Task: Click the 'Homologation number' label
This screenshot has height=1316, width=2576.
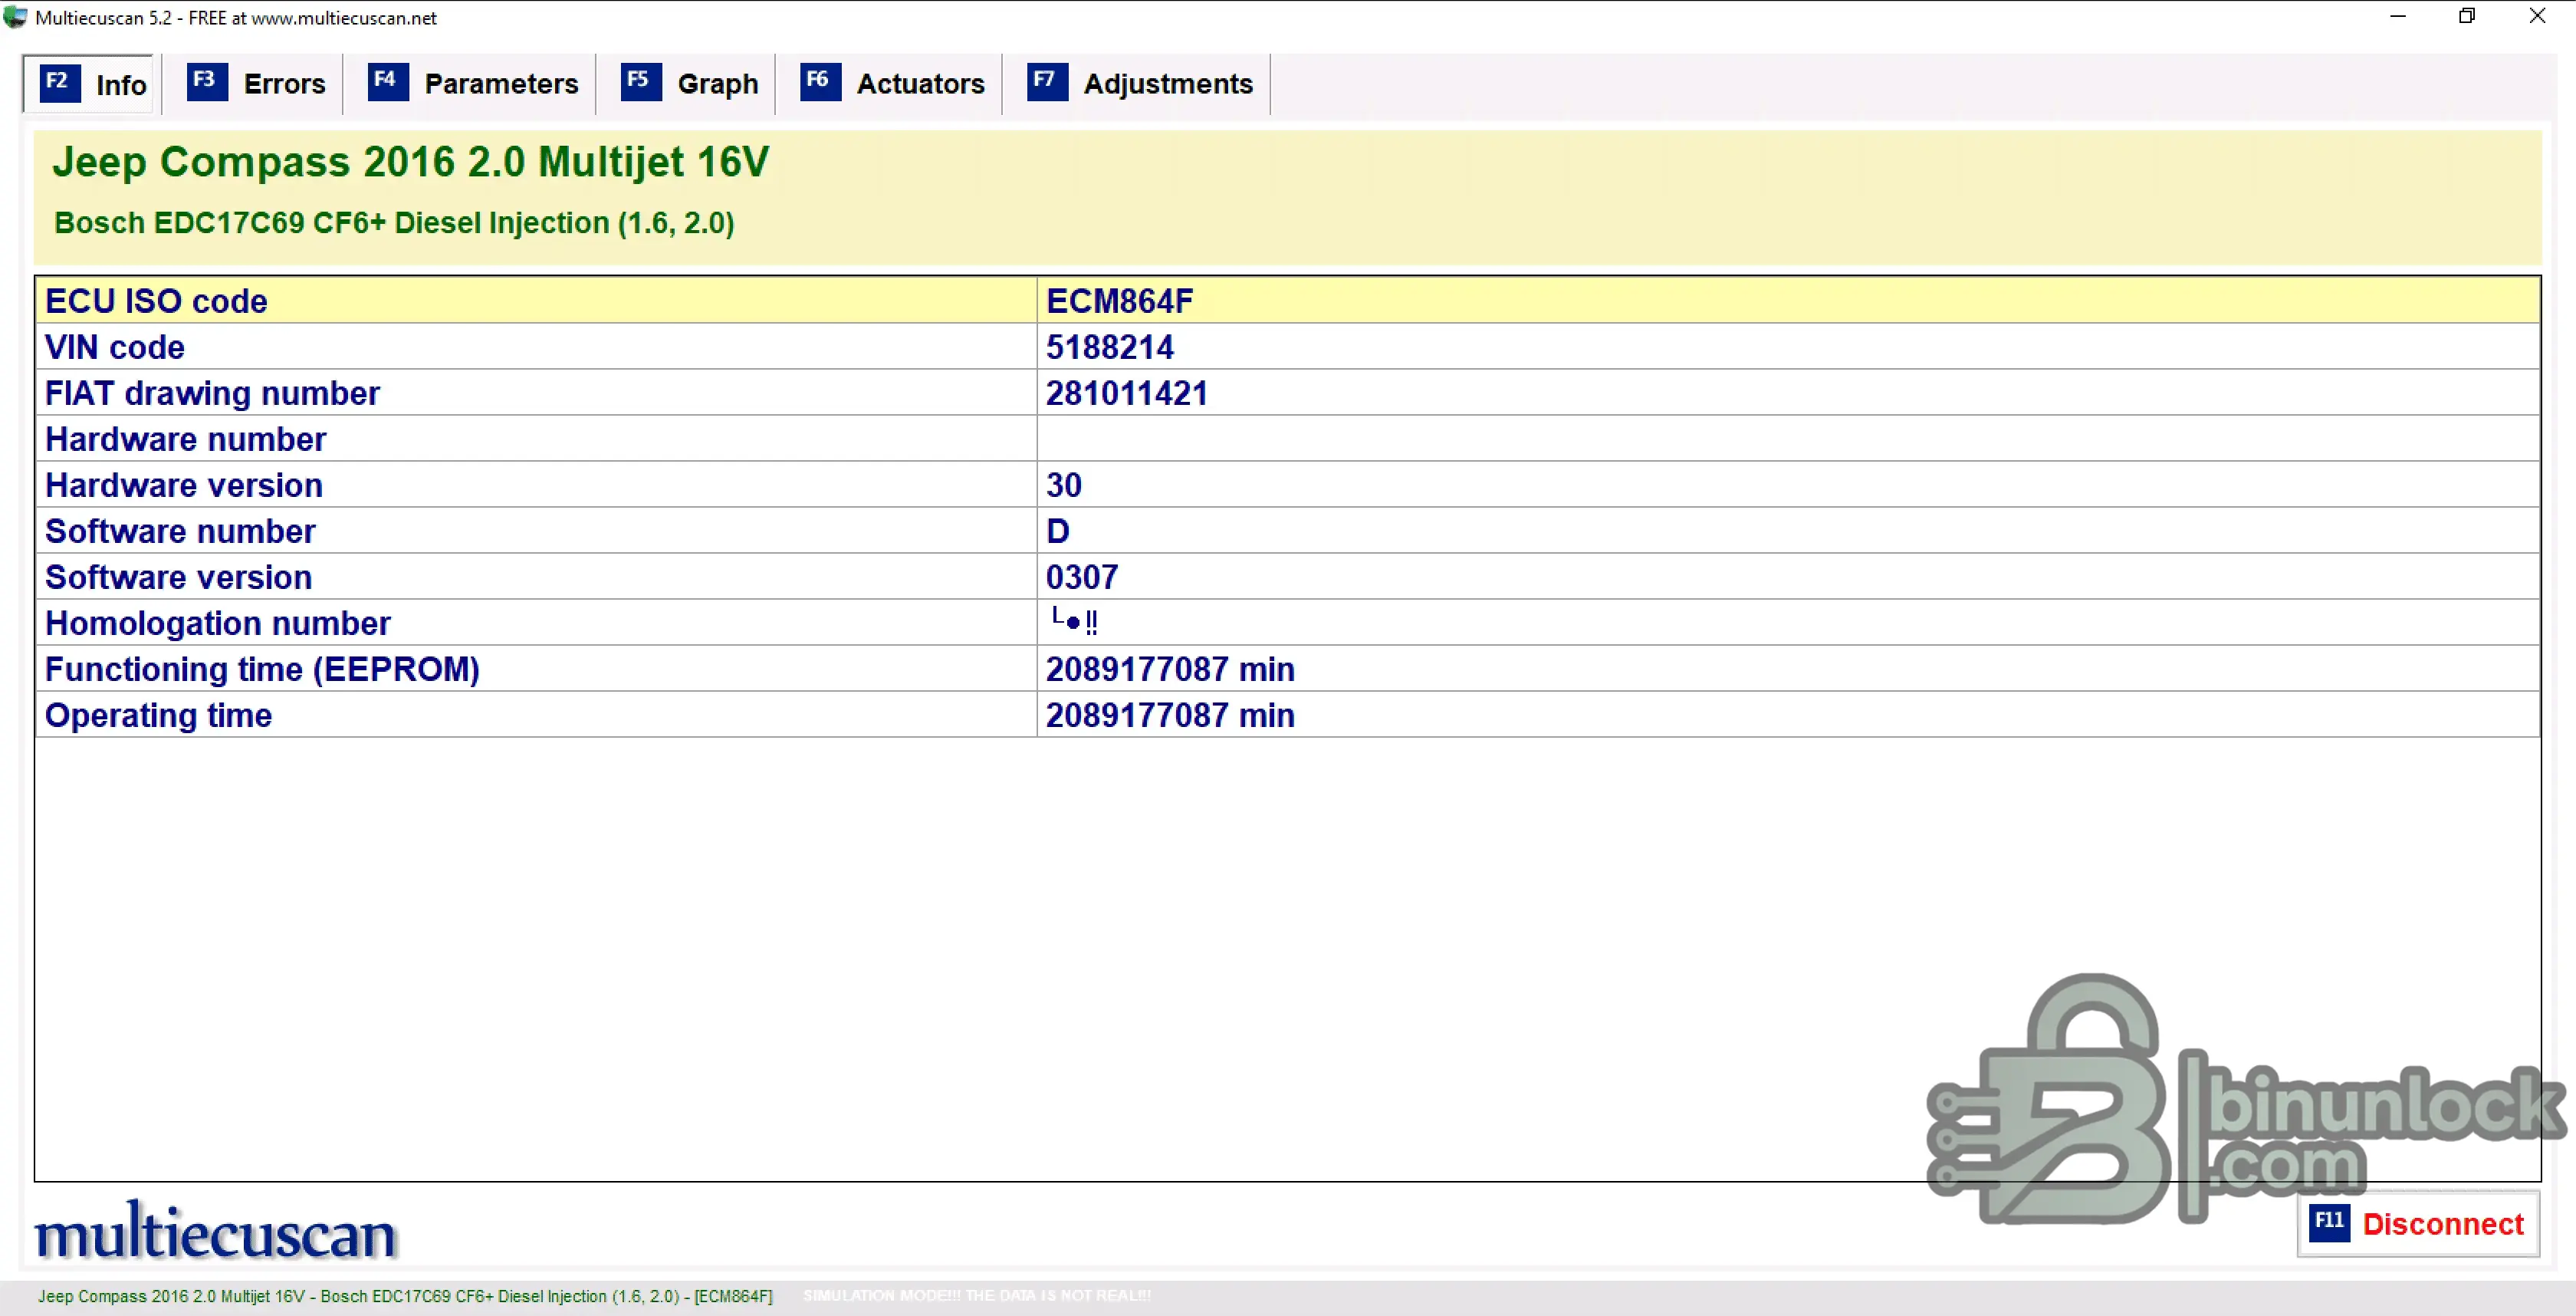Action: pos(218,623)
